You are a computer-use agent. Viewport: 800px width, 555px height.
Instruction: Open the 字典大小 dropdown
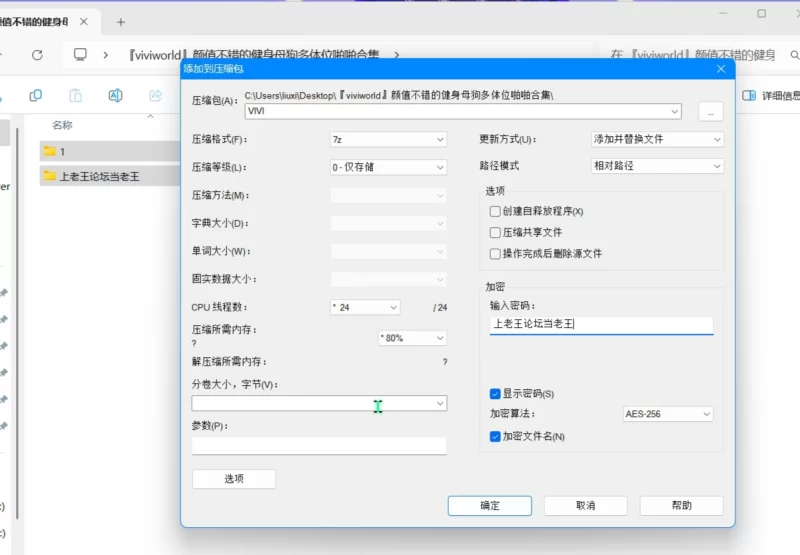click(x=388, y=223)
